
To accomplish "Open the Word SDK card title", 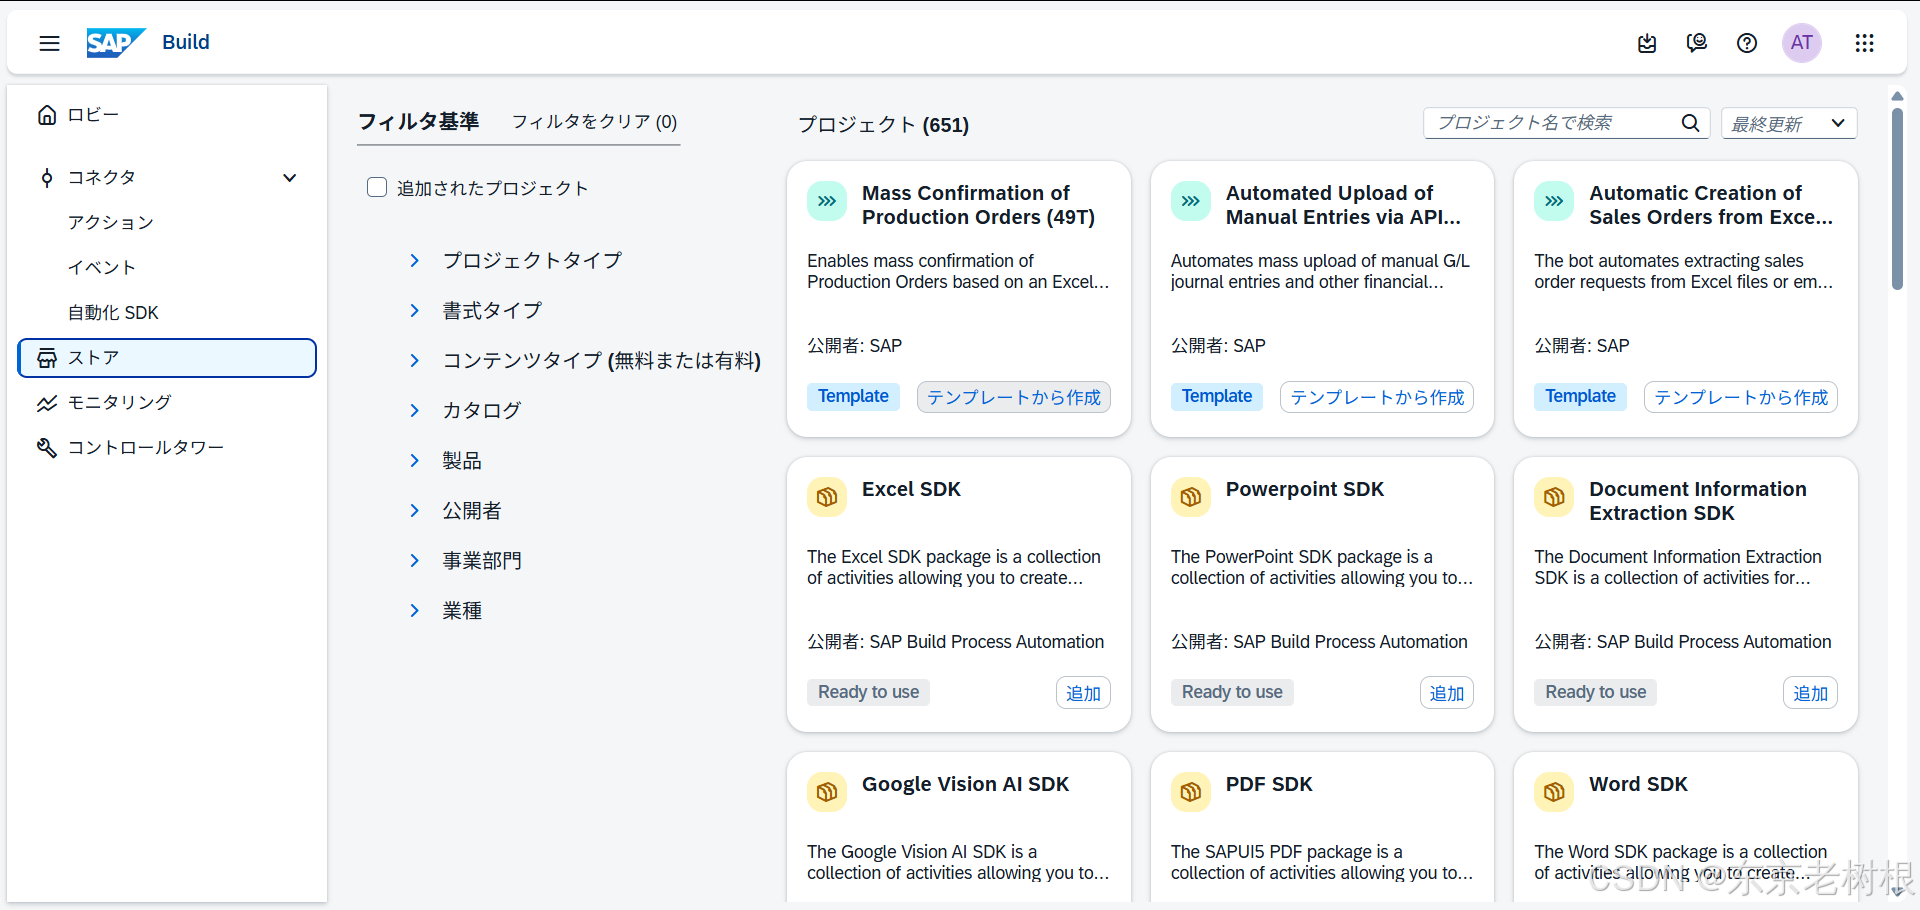I will click(1638, 784).
